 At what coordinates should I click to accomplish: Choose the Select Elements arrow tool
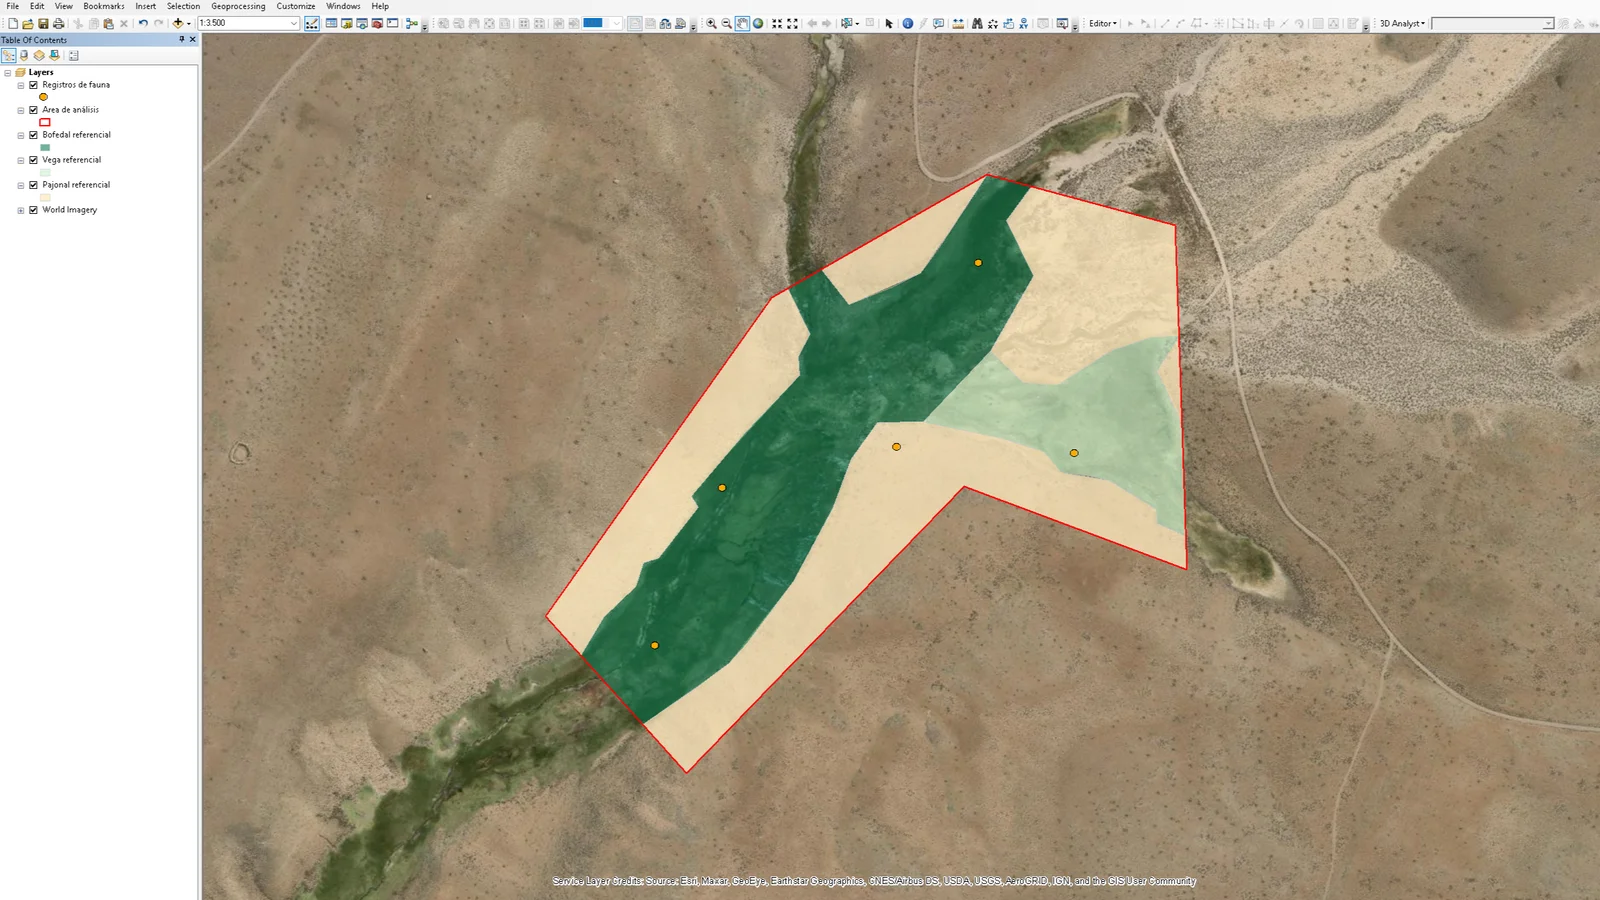click(889, 23)
